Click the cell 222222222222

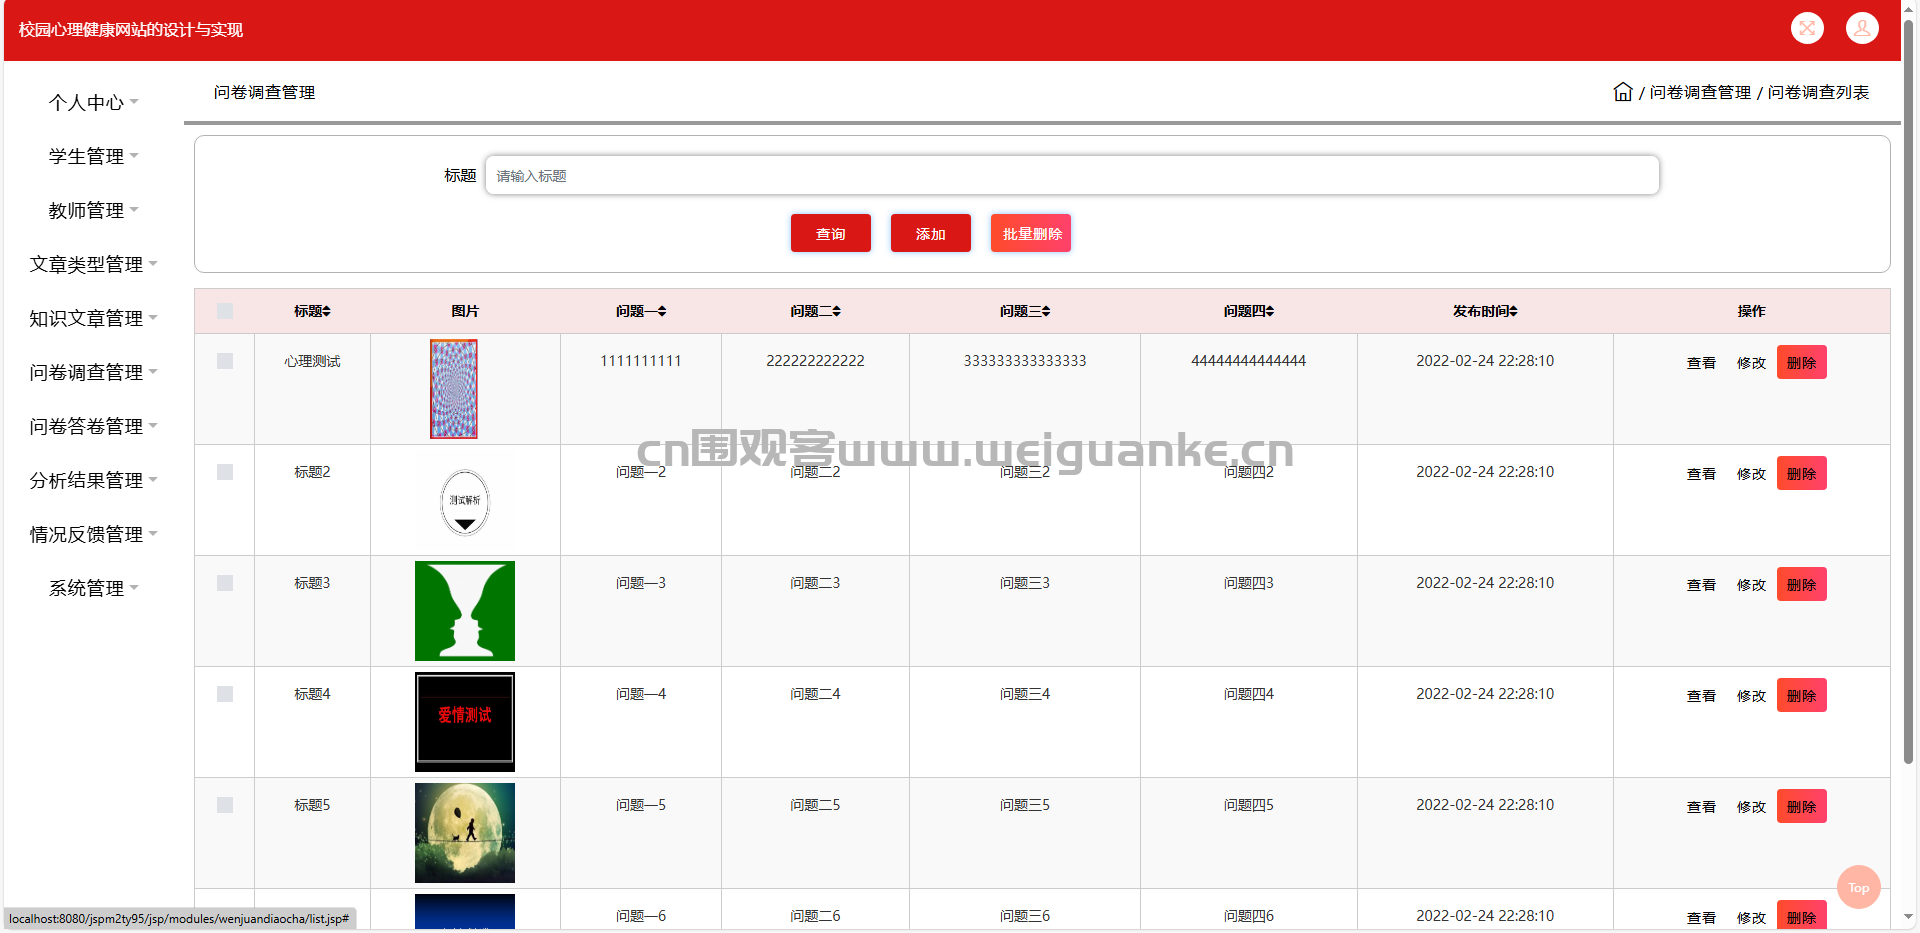815,361
